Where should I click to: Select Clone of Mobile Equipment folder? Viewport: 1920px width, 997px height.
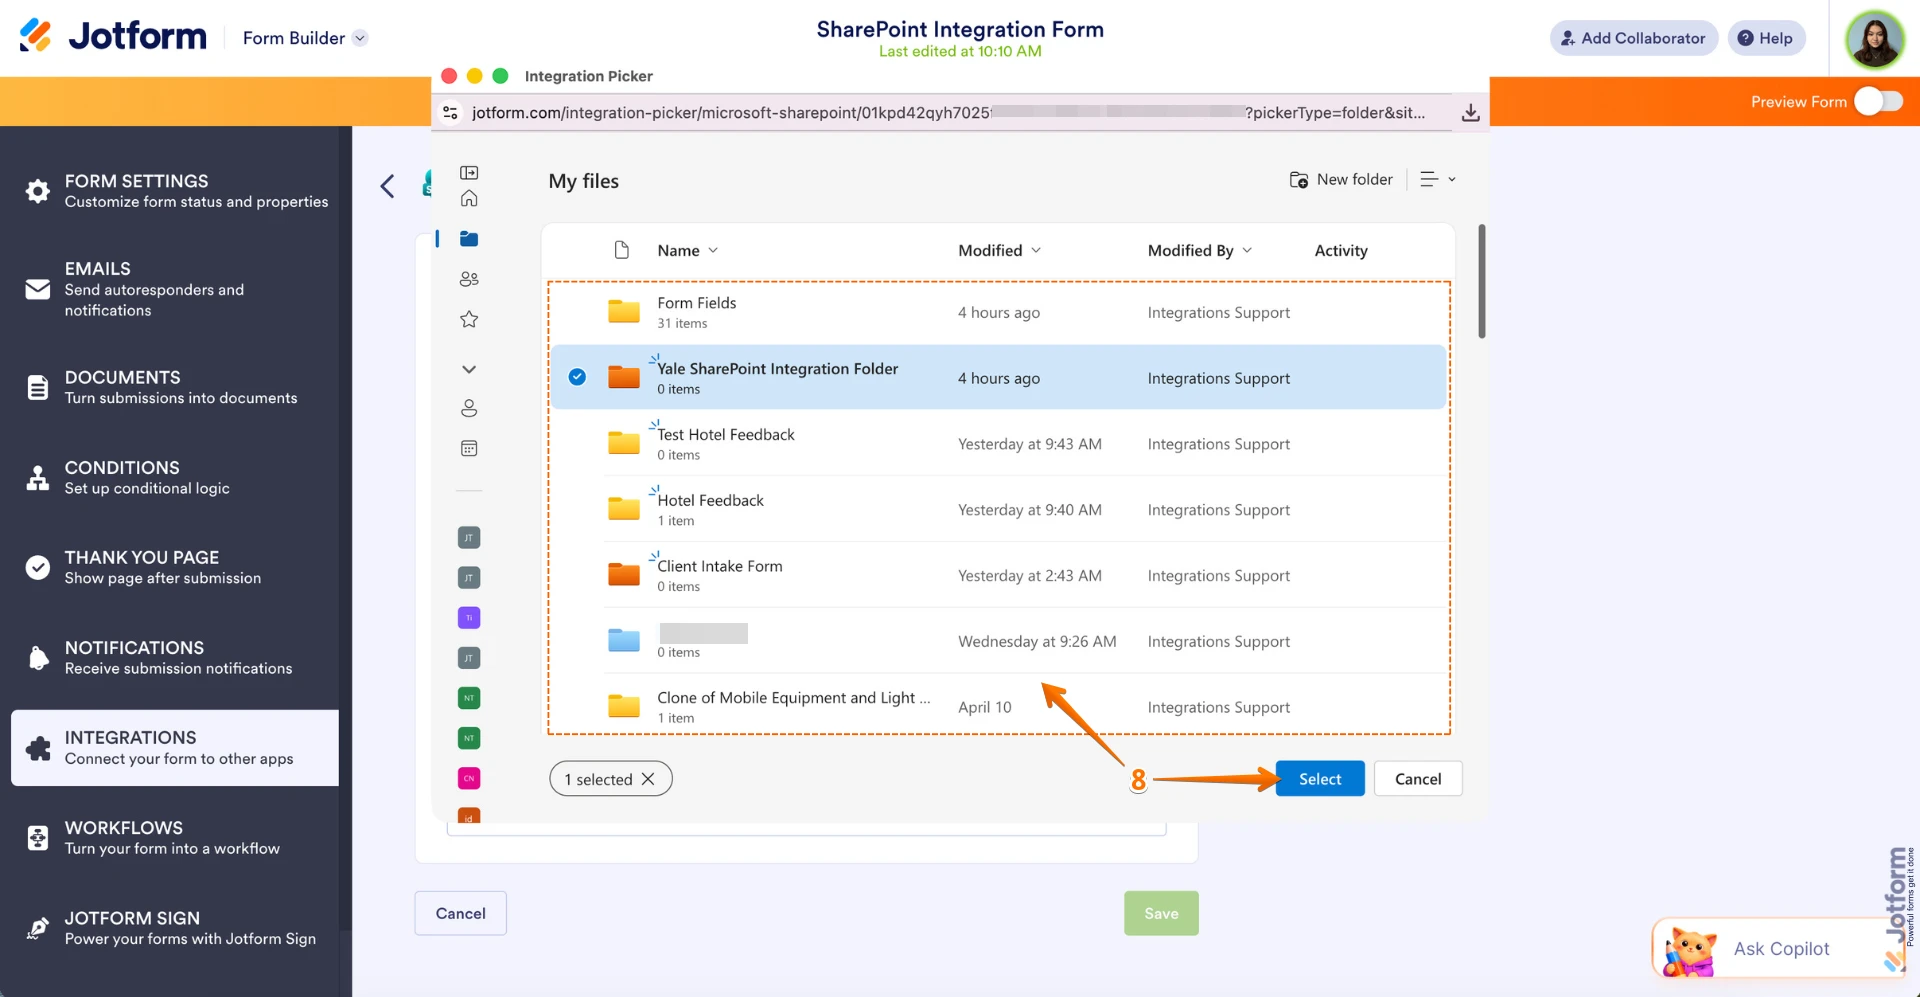click(x=998, y=705)
